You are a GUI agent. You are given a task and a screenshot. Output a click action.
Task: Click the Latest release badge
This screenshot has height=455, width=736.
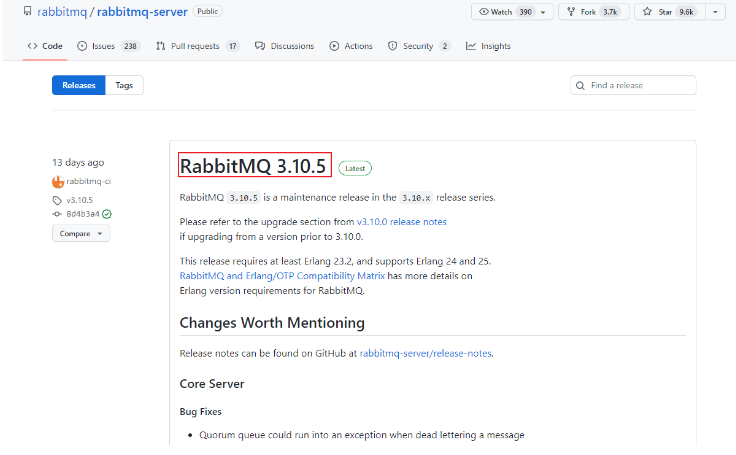[355, 168]
